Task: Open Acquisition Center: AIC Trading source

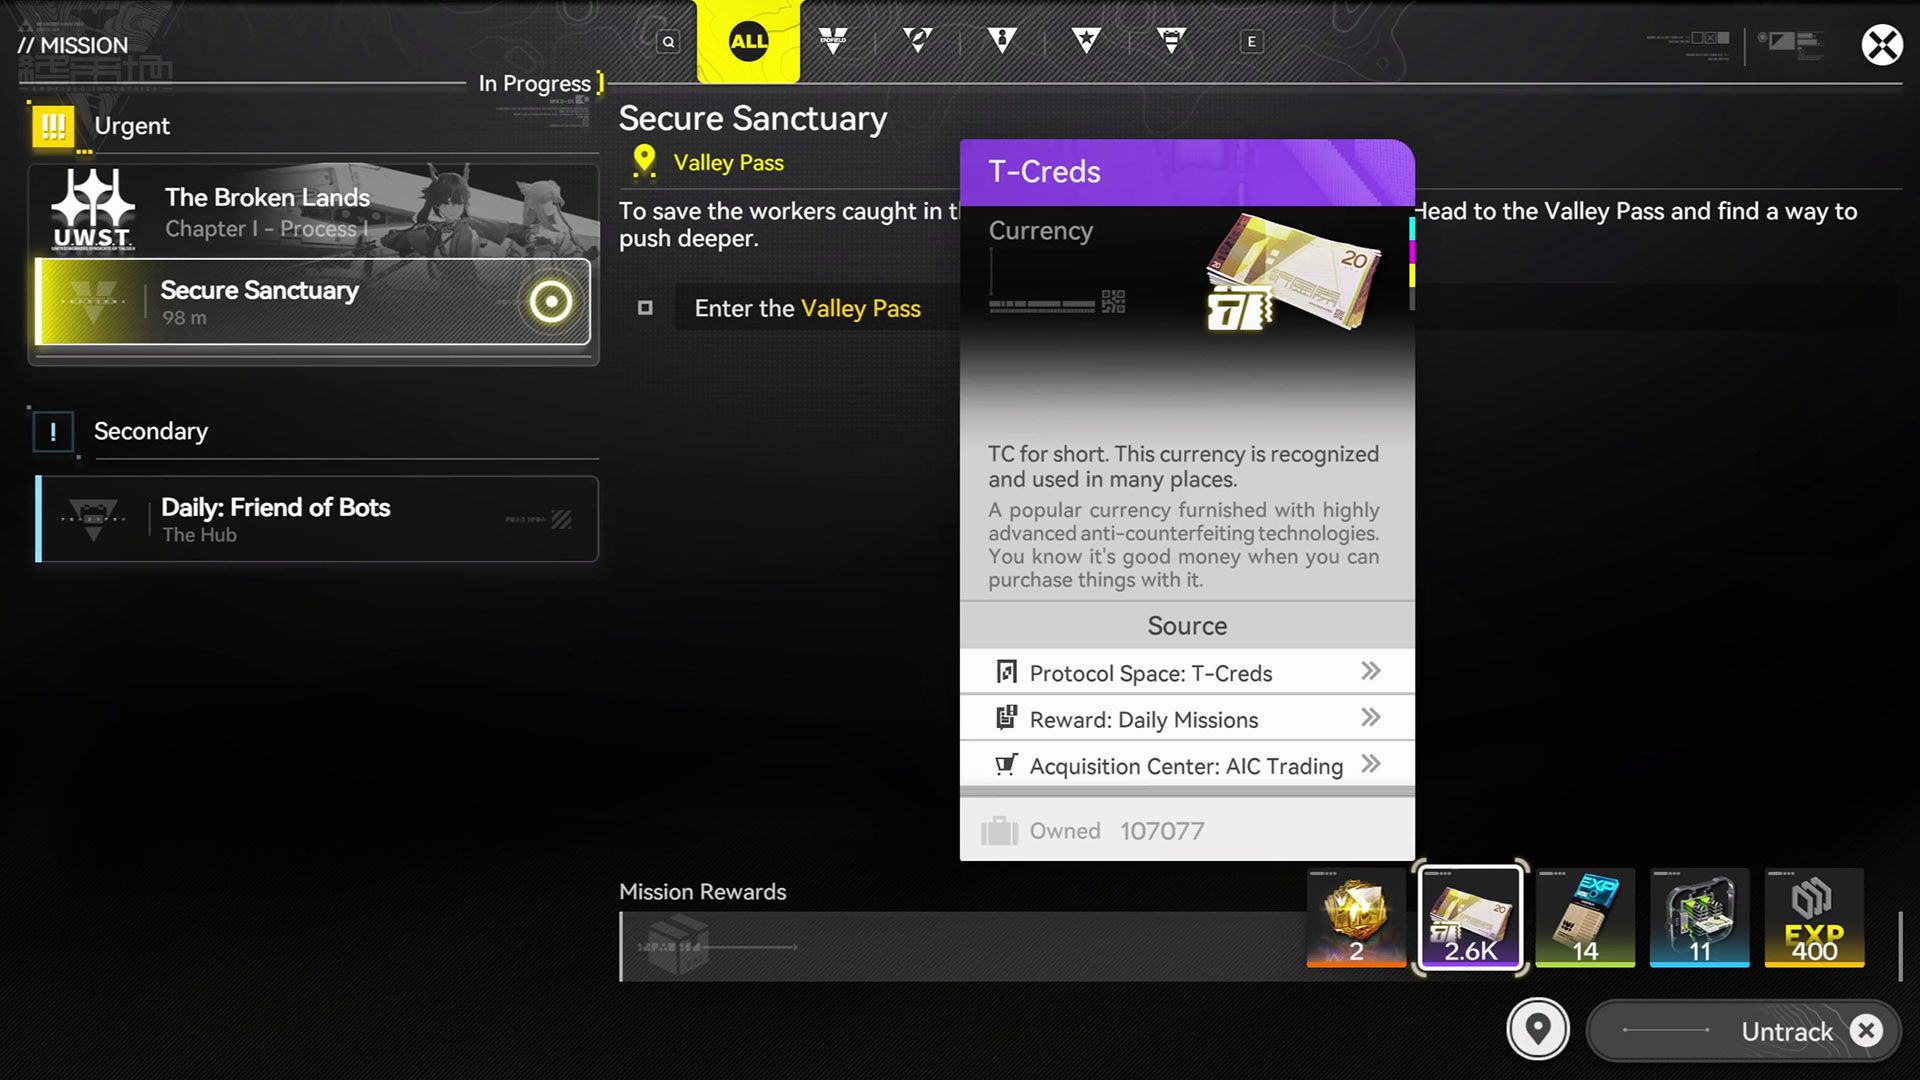Action: (1187, 766)
